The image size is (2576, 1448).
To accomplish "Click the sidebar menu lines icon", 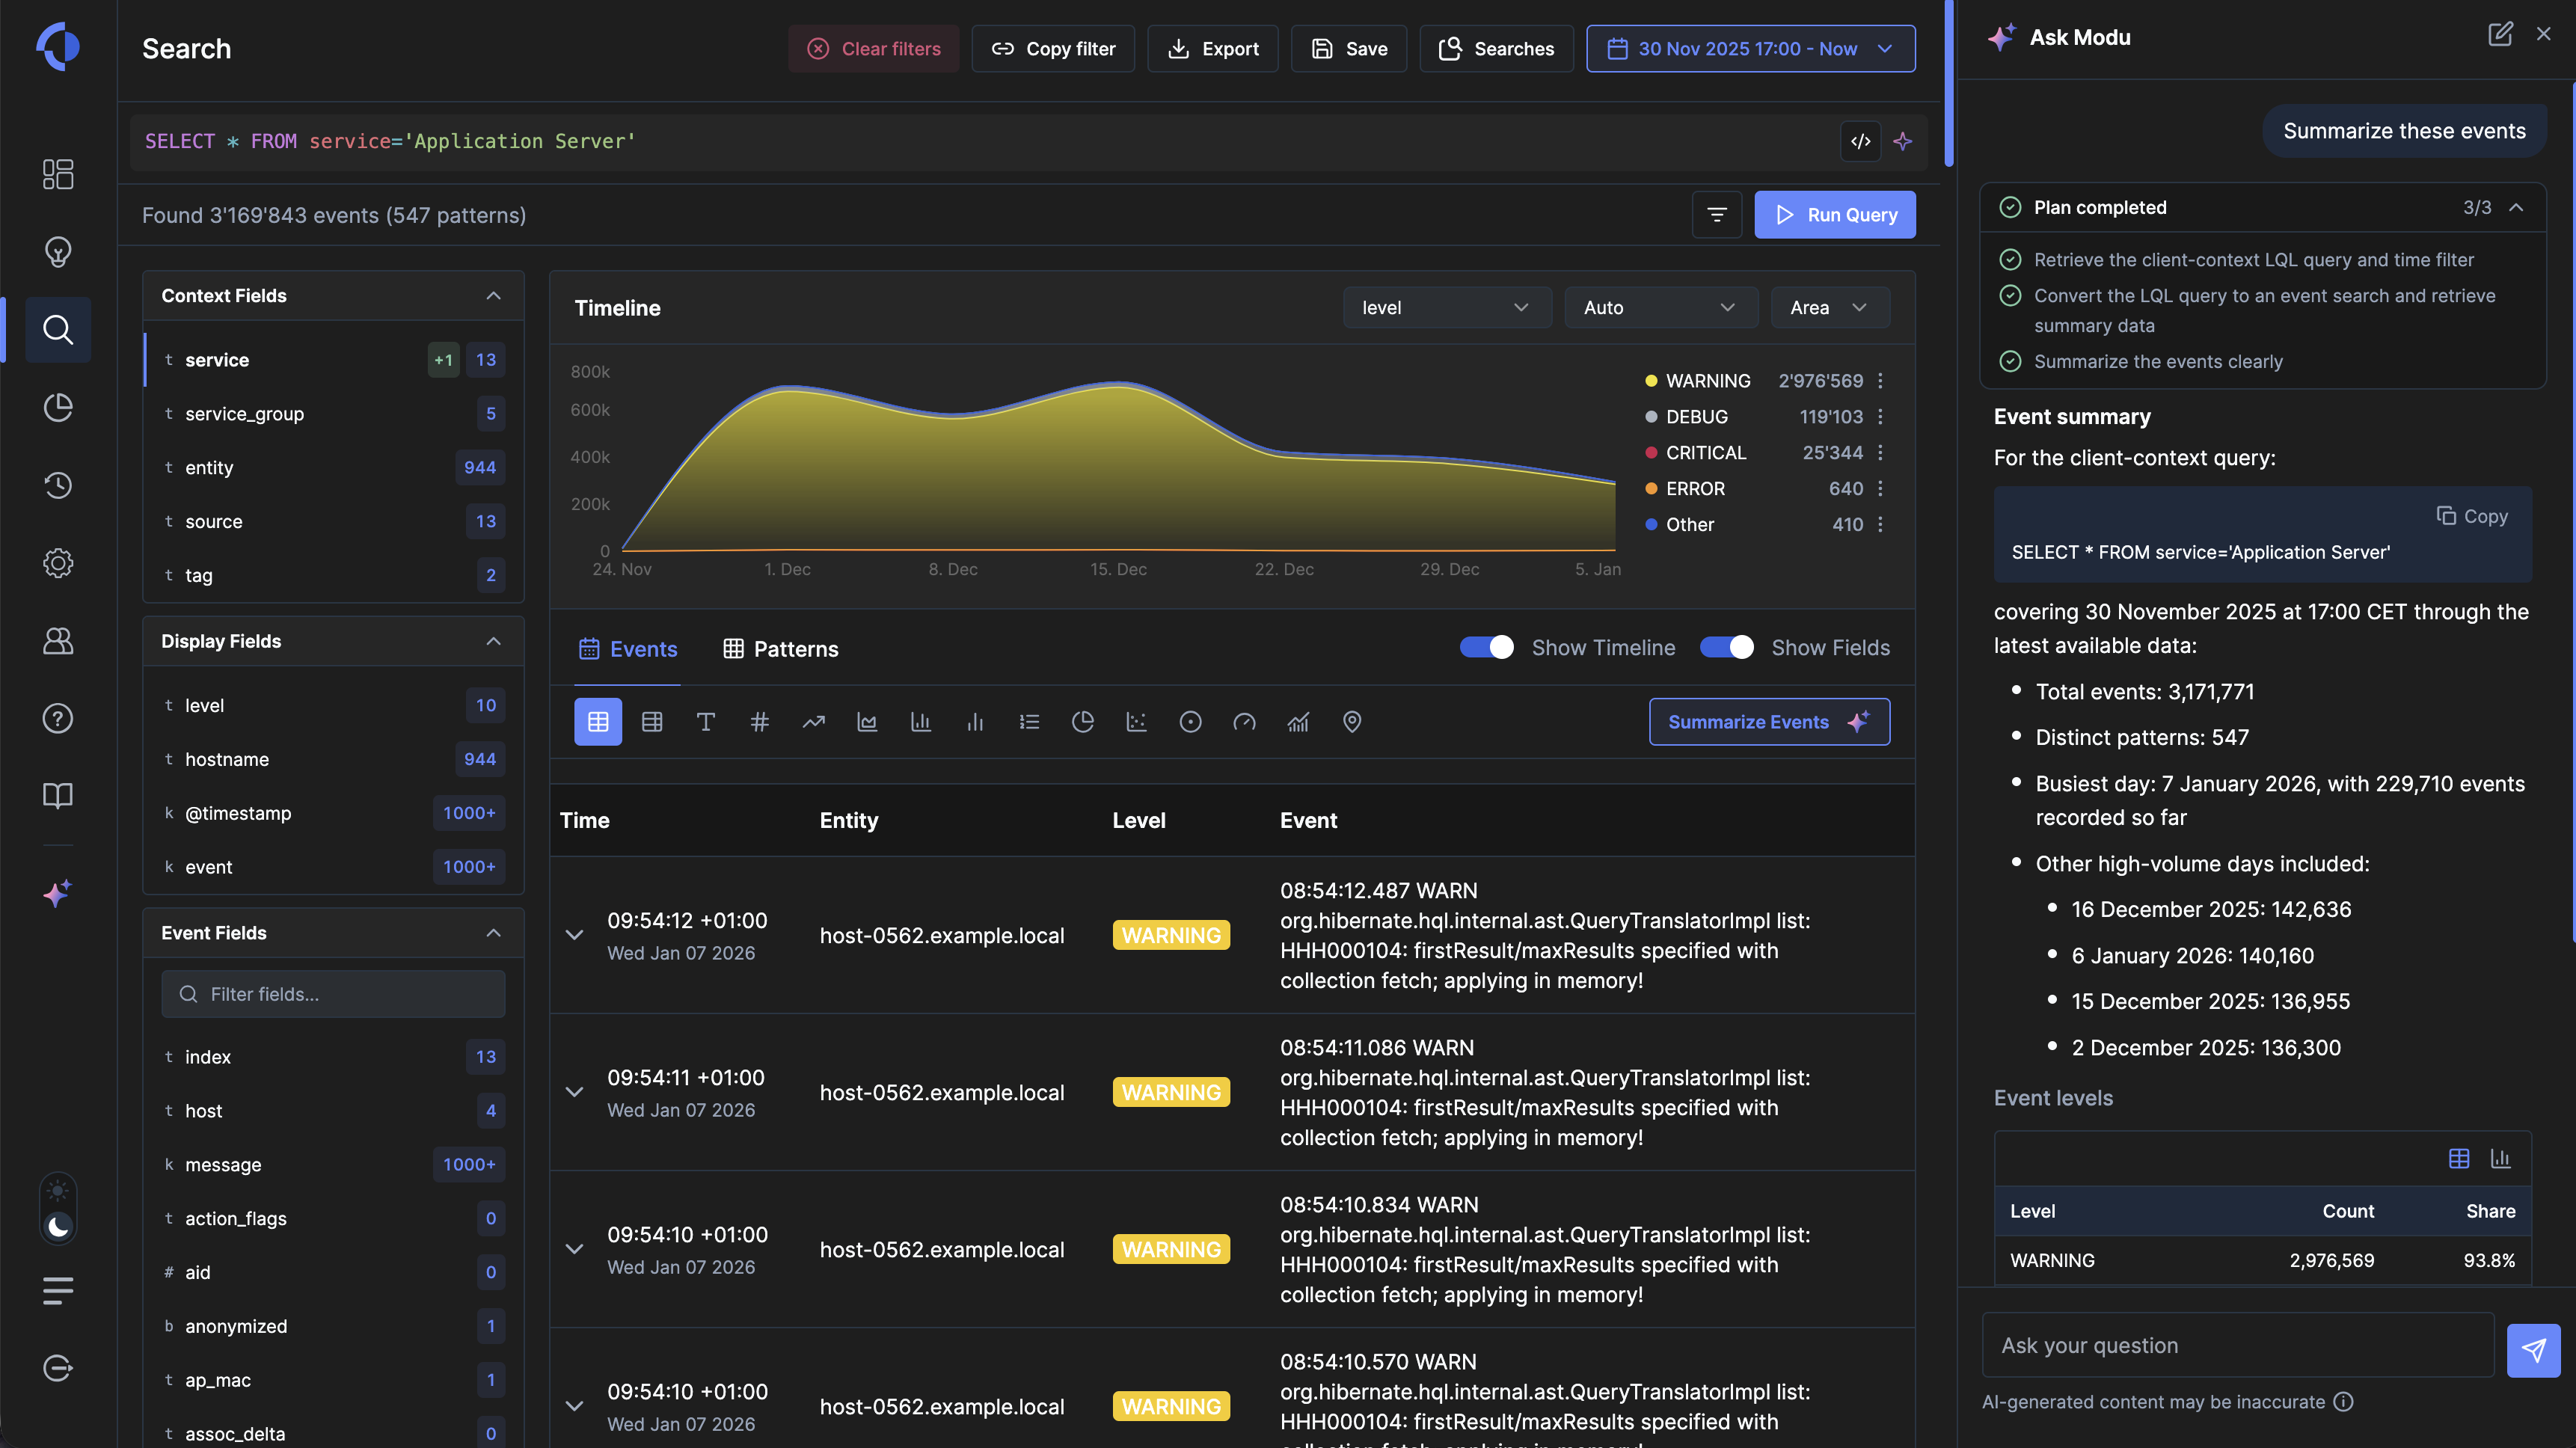I will click(x=58, y=1291).
